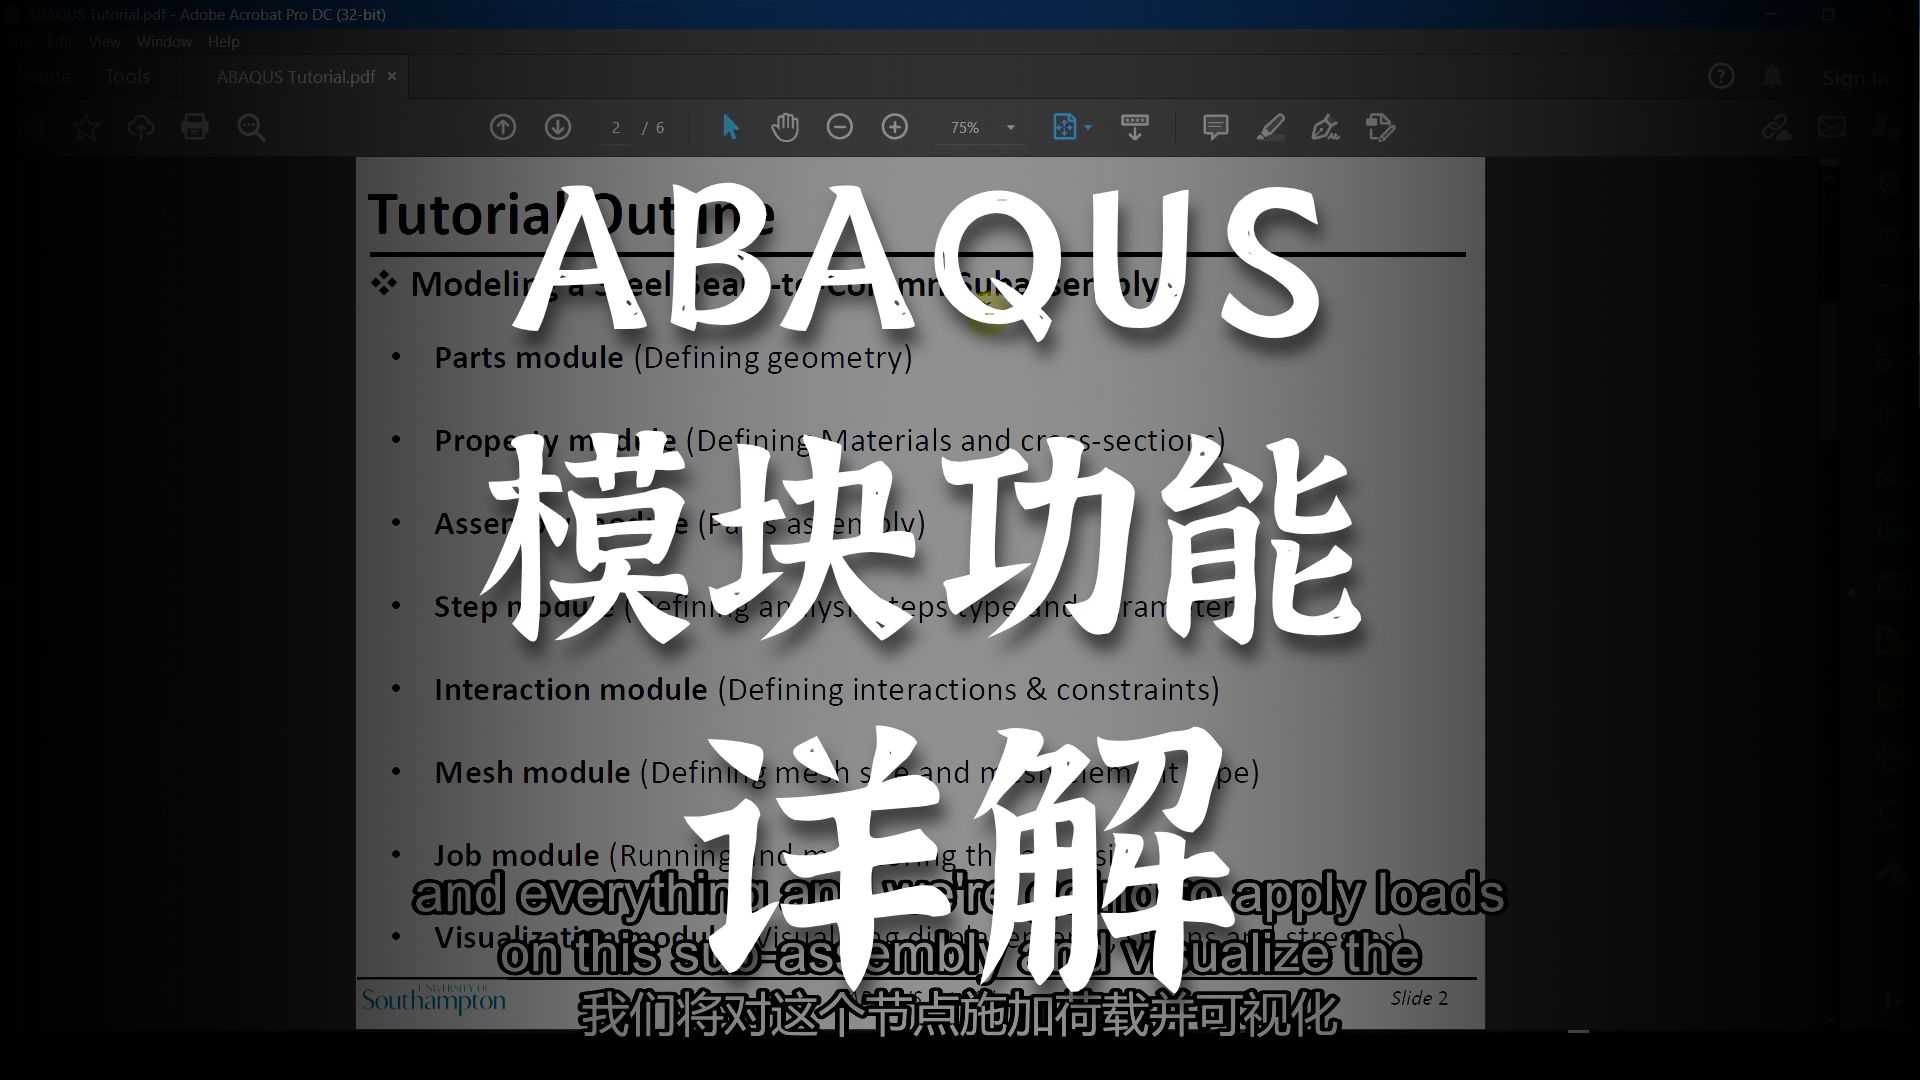
Task: Open notifications bell icon
Action: (x=1772, y=76)
